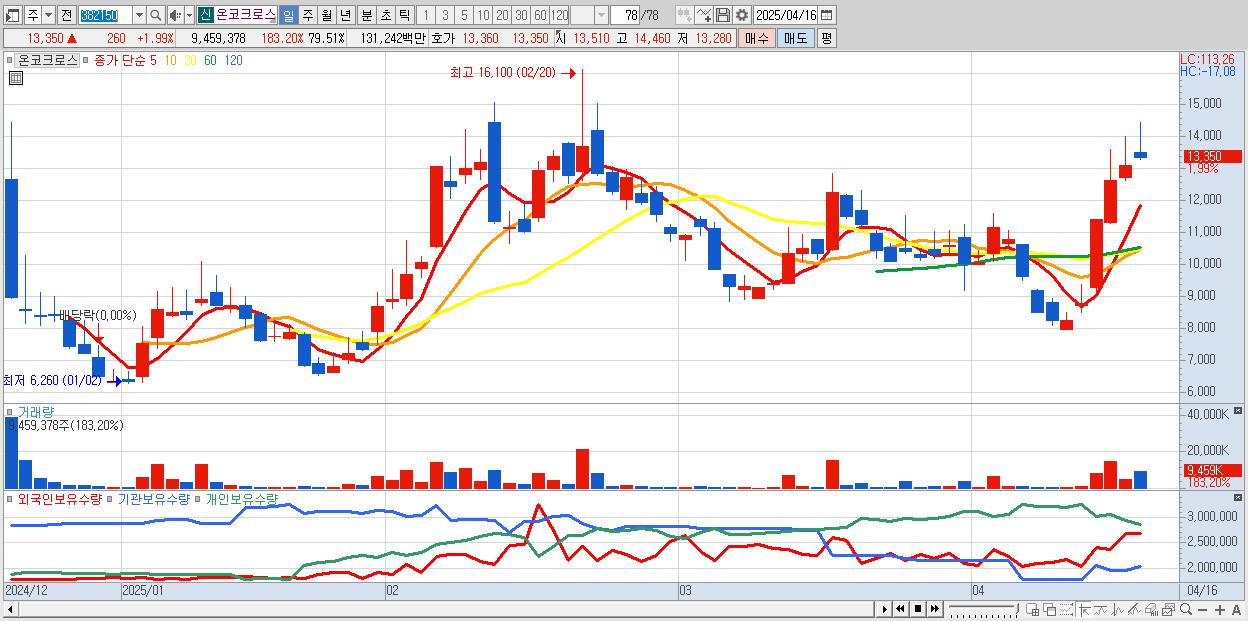The image size is (1248, 621).
Task: Click moving average 5 legend label
Action: 153,60
